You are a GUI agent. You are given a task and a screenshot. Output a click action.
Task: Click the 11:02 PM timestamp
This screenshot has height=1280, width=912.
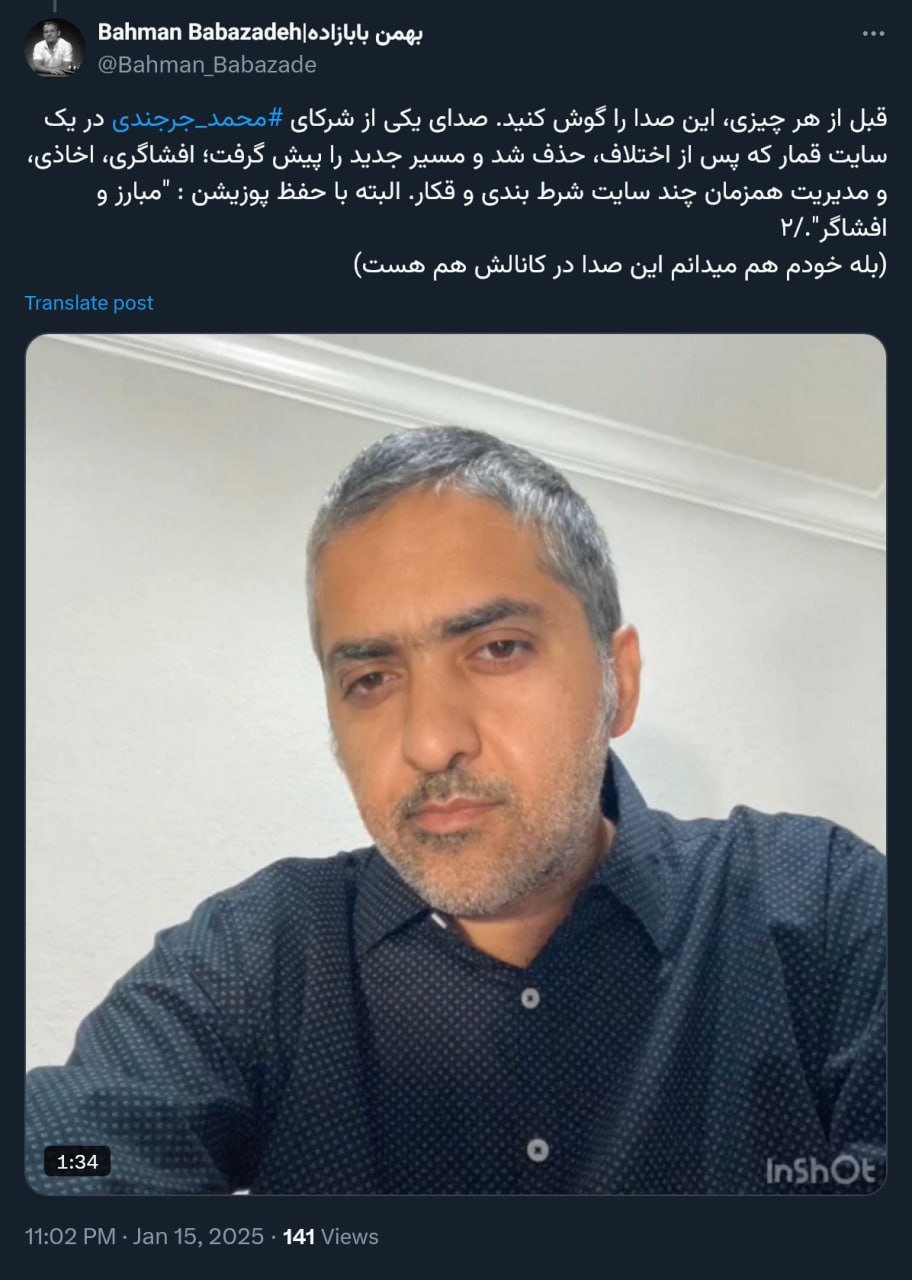coord(69,1237)
